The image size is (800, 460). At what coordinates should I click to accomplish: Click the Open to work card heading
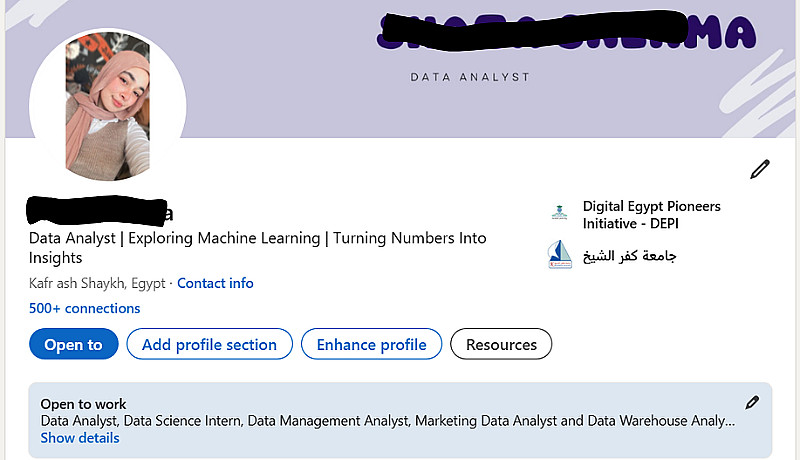click(x=84, y=404)
